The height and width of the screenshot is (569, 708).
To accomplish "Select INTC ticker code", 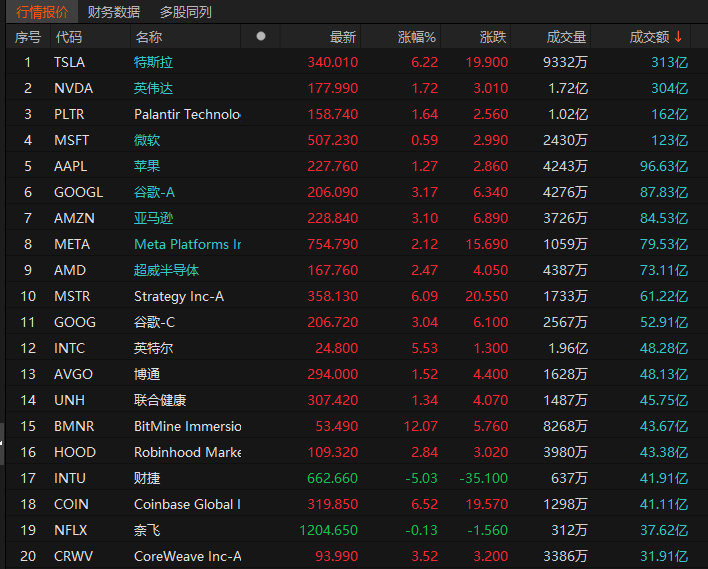I will coord(69,348).
